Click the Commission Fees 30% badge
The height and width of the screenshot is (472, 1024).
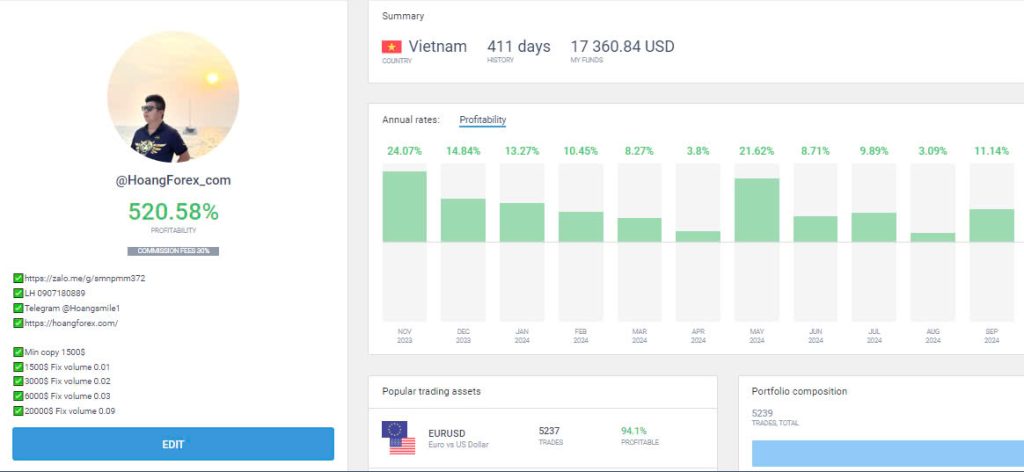173,251
